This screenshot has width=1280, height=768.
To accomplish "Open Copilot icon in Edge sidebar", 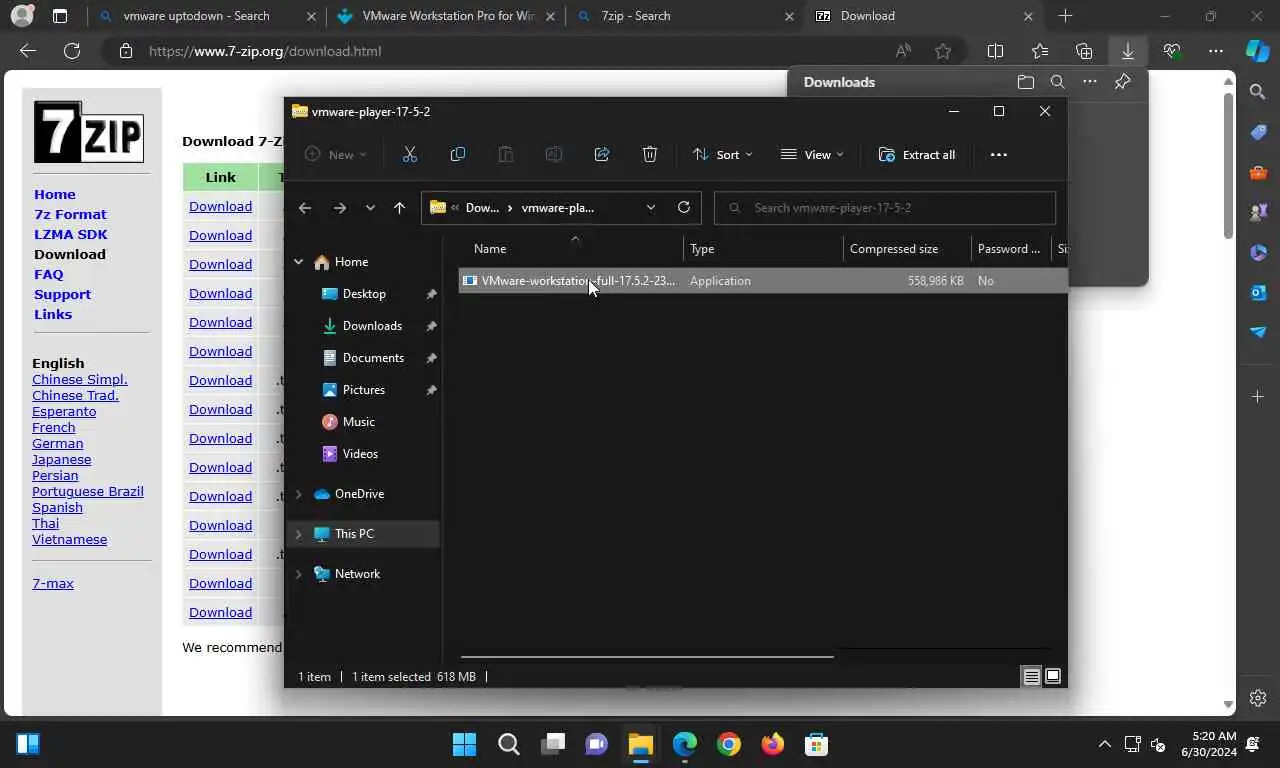I will click(x=1258, y=51).
